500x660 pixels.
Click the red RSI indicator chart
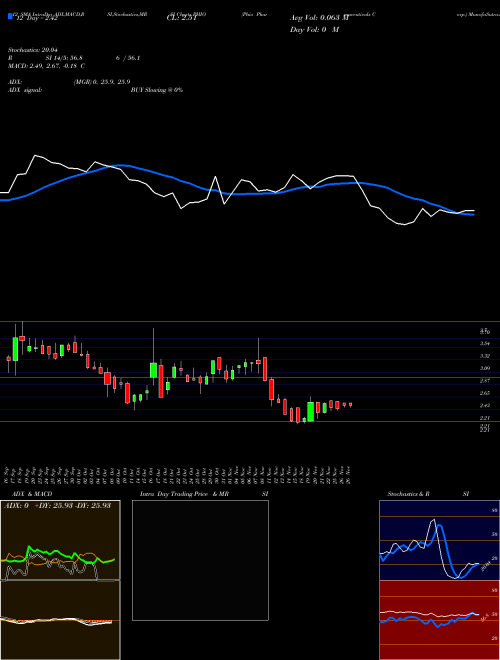tap(439, 620)
